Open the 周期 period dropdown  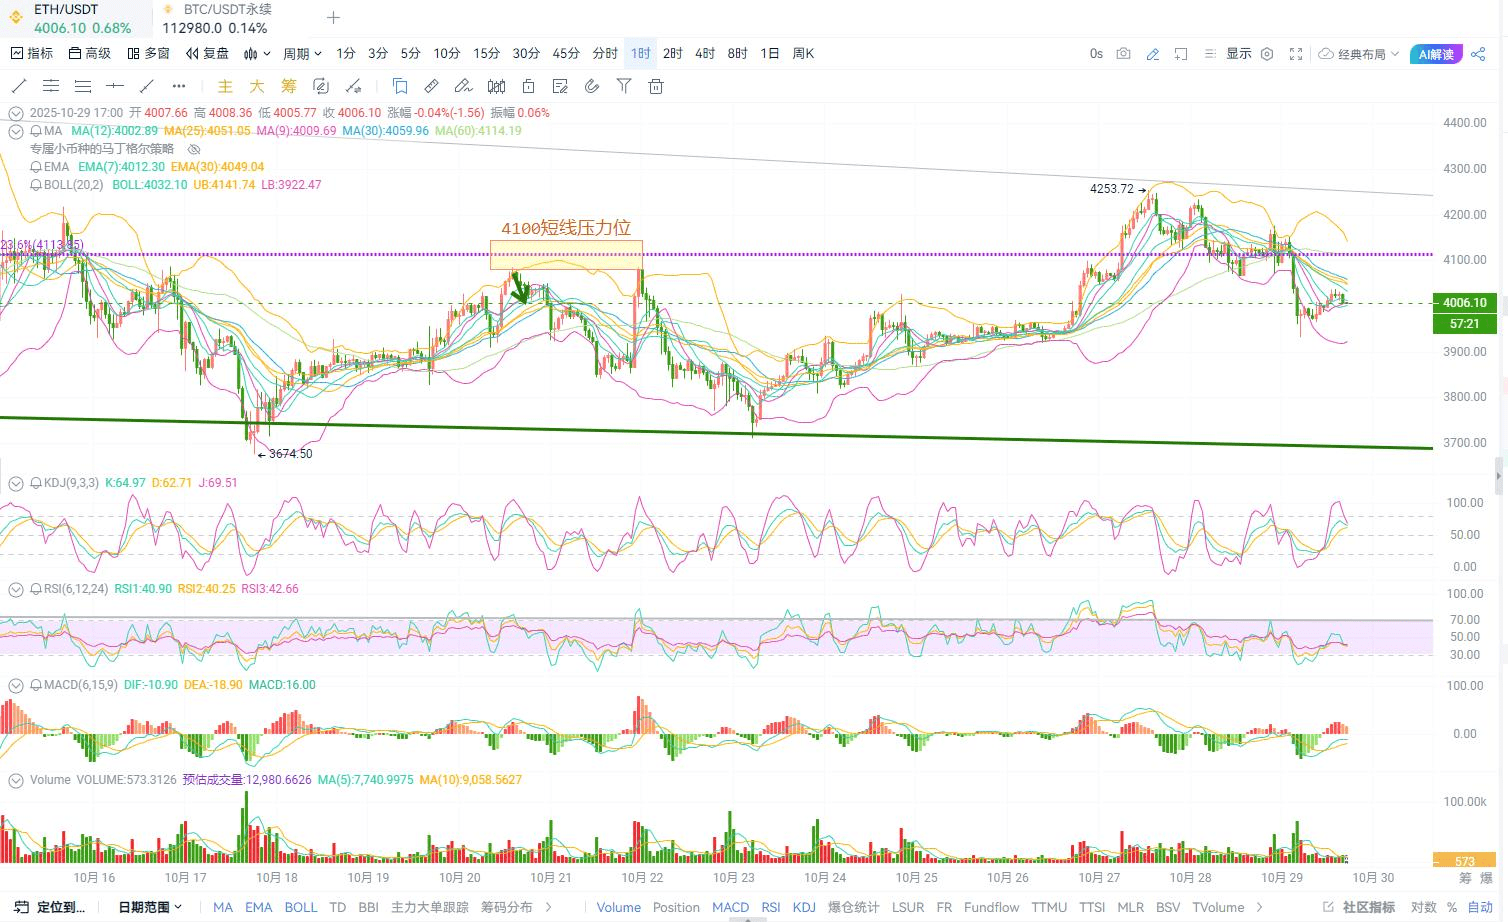click(302, 54)
